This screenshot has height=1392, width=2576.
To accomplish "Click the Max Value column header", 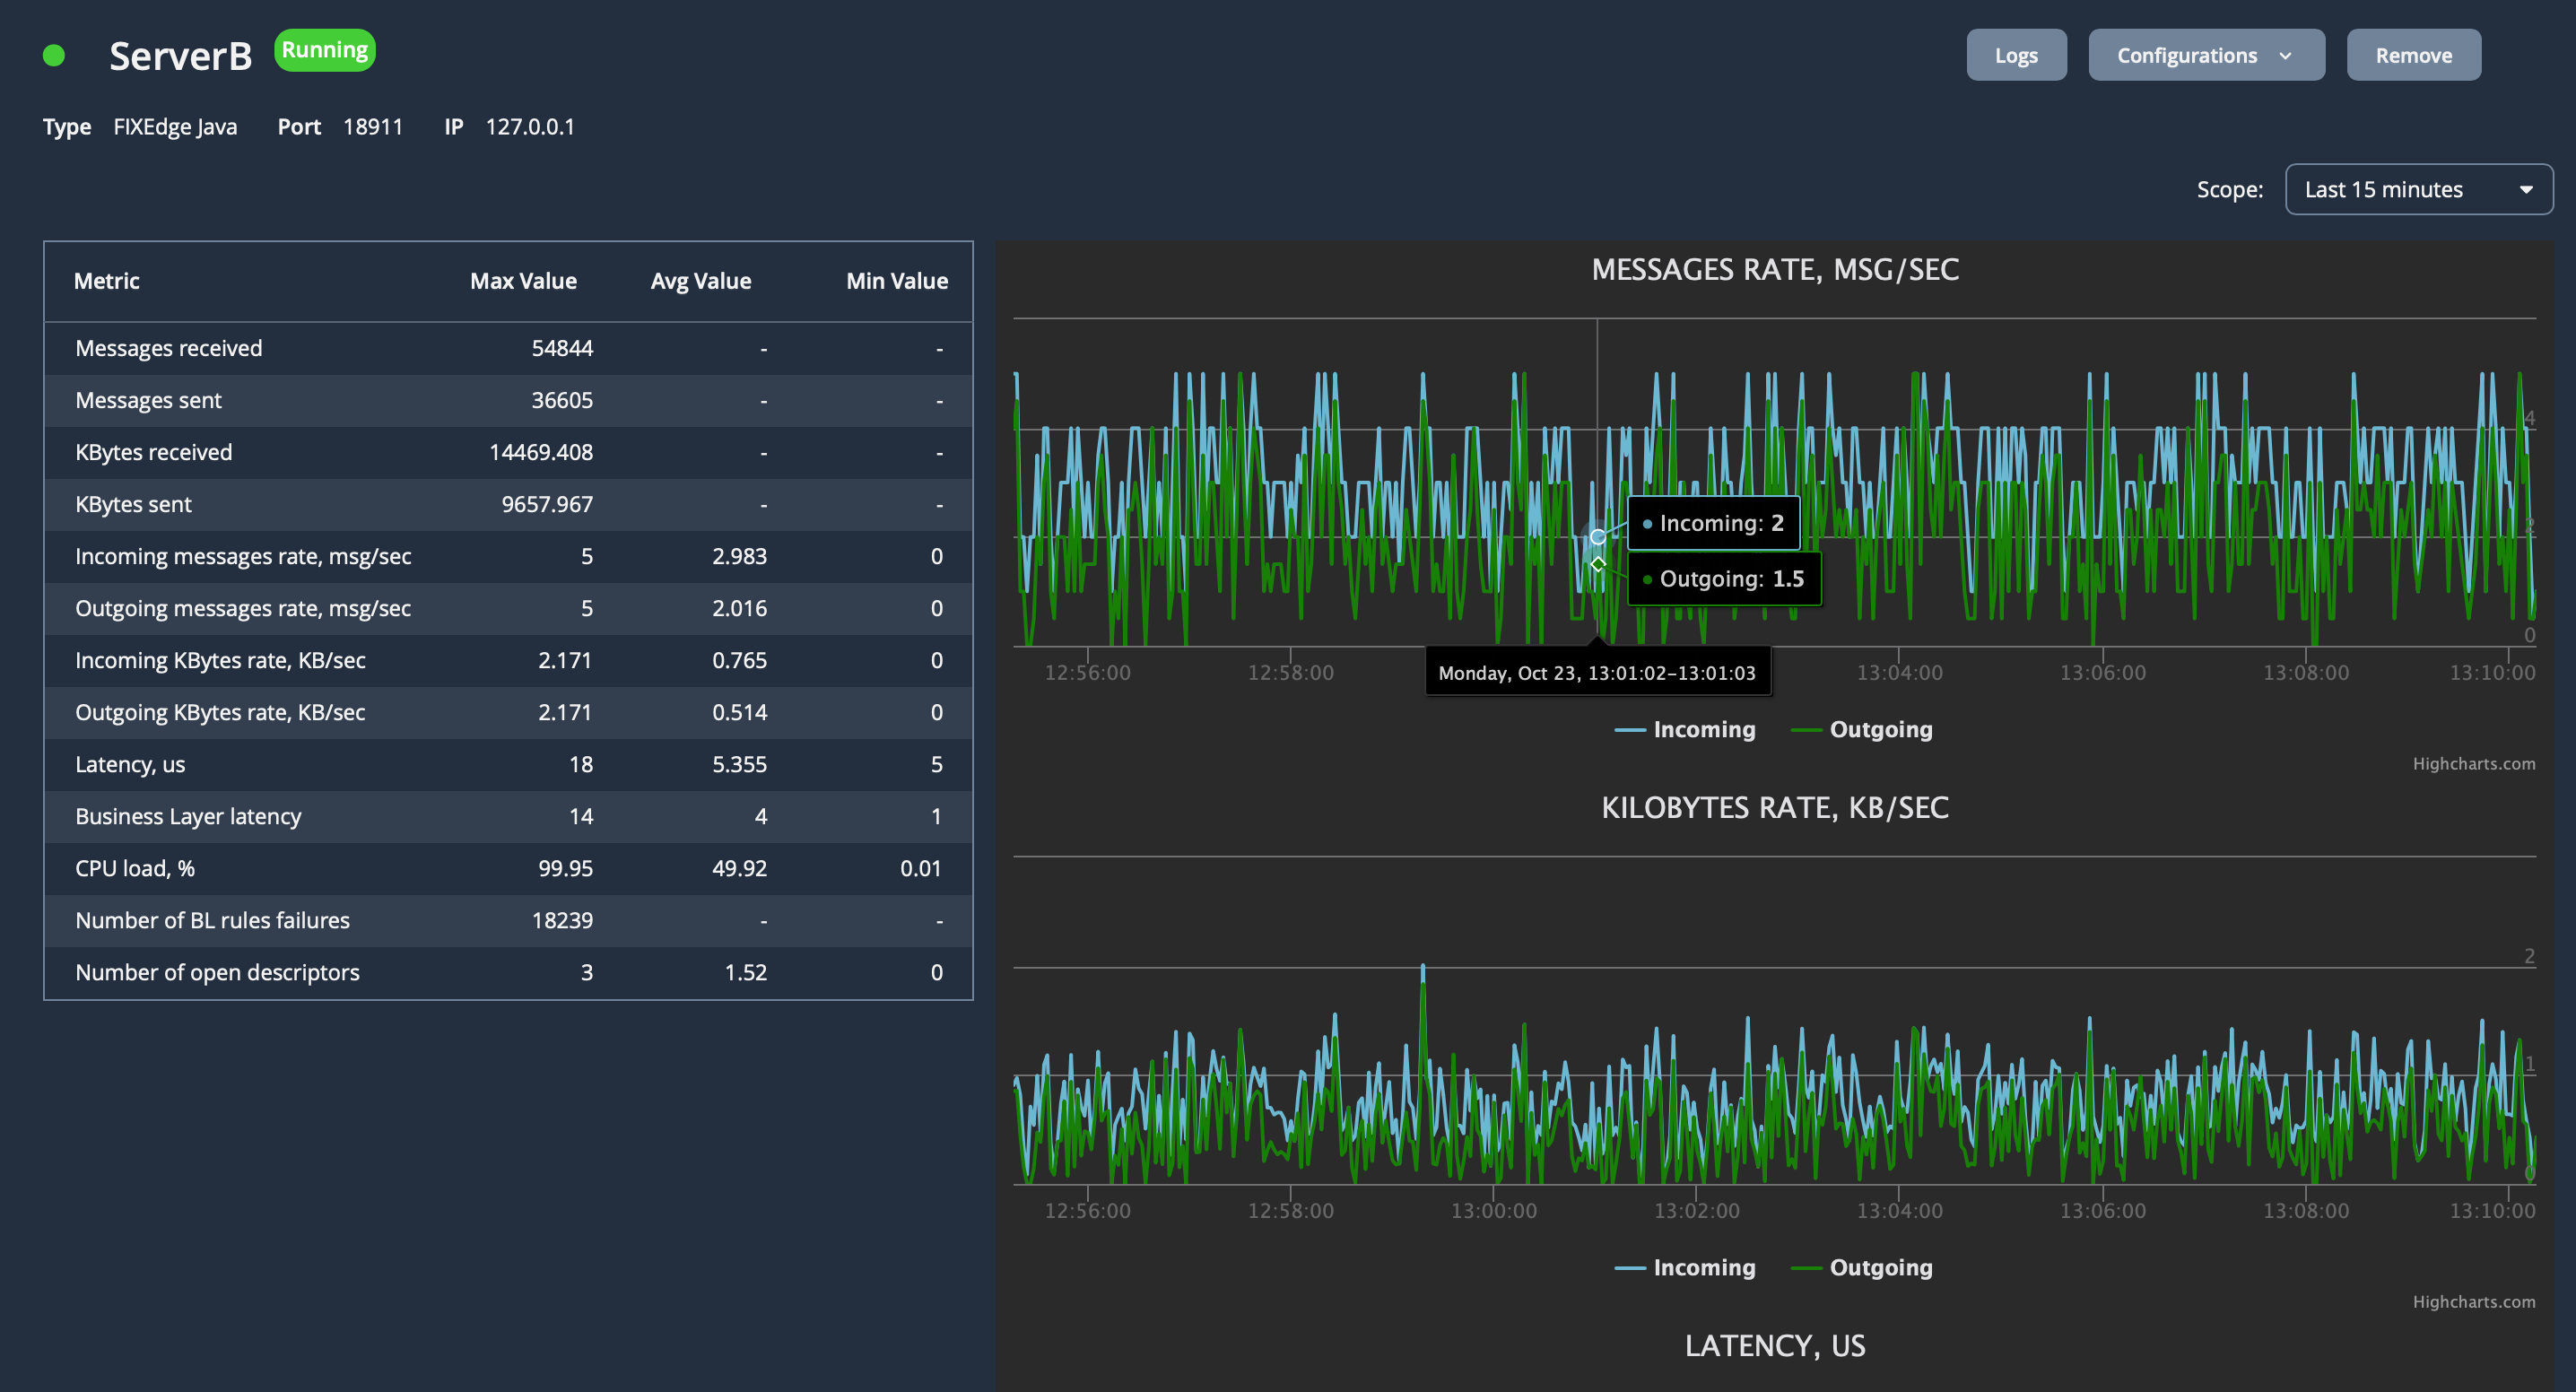I will coord(523,281).
